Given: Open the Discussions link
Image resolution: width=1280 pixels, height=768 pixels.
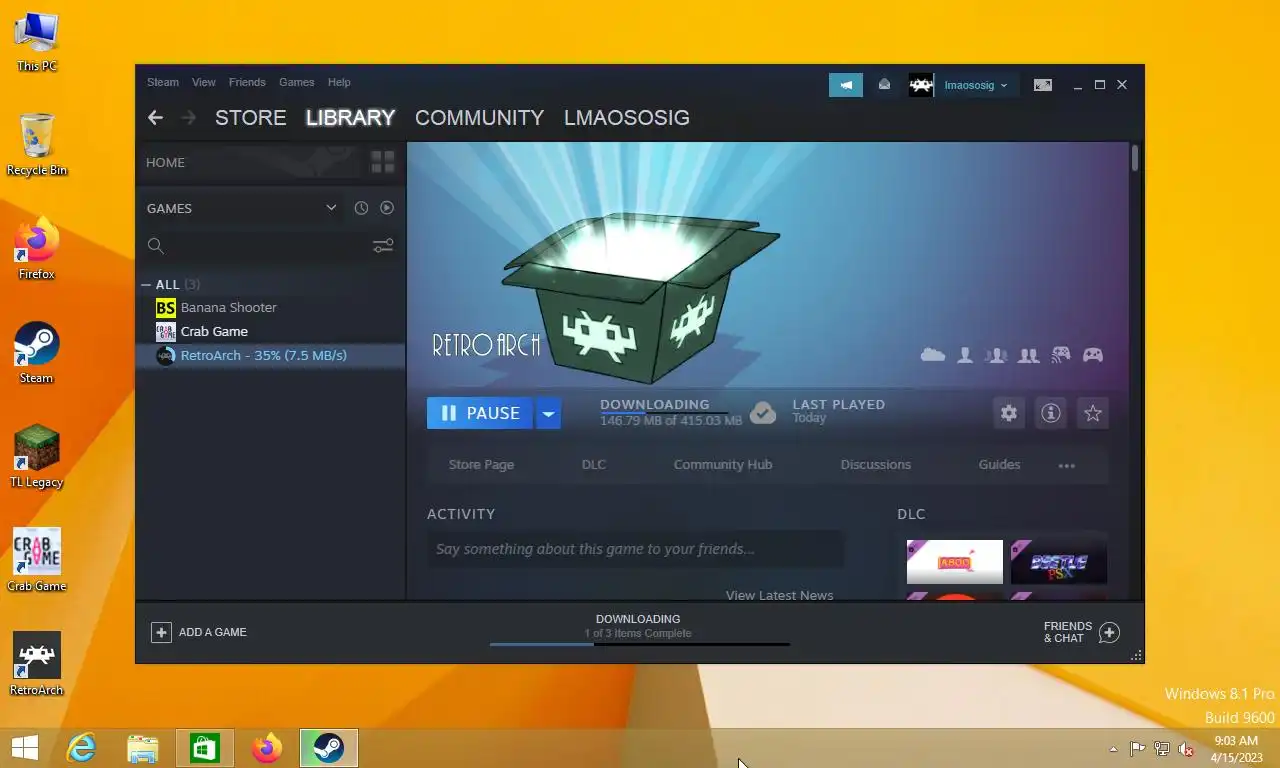Looking at the screenshot, I should (x=876, y=465).
